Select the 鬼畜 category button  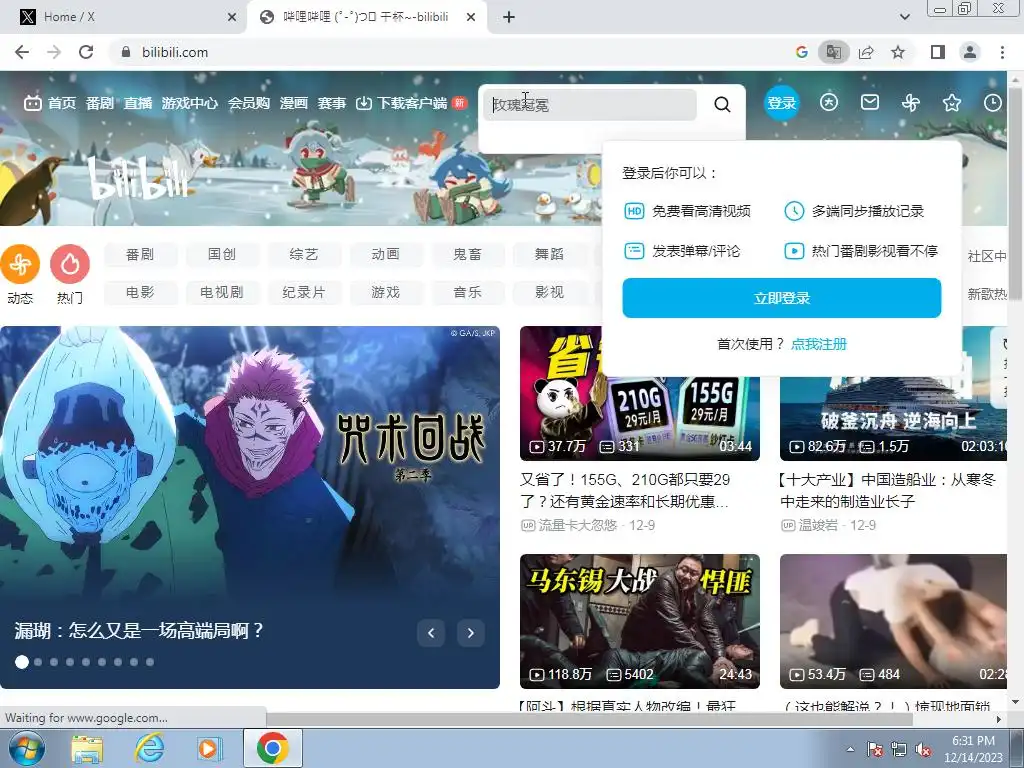tap(468, 254)
